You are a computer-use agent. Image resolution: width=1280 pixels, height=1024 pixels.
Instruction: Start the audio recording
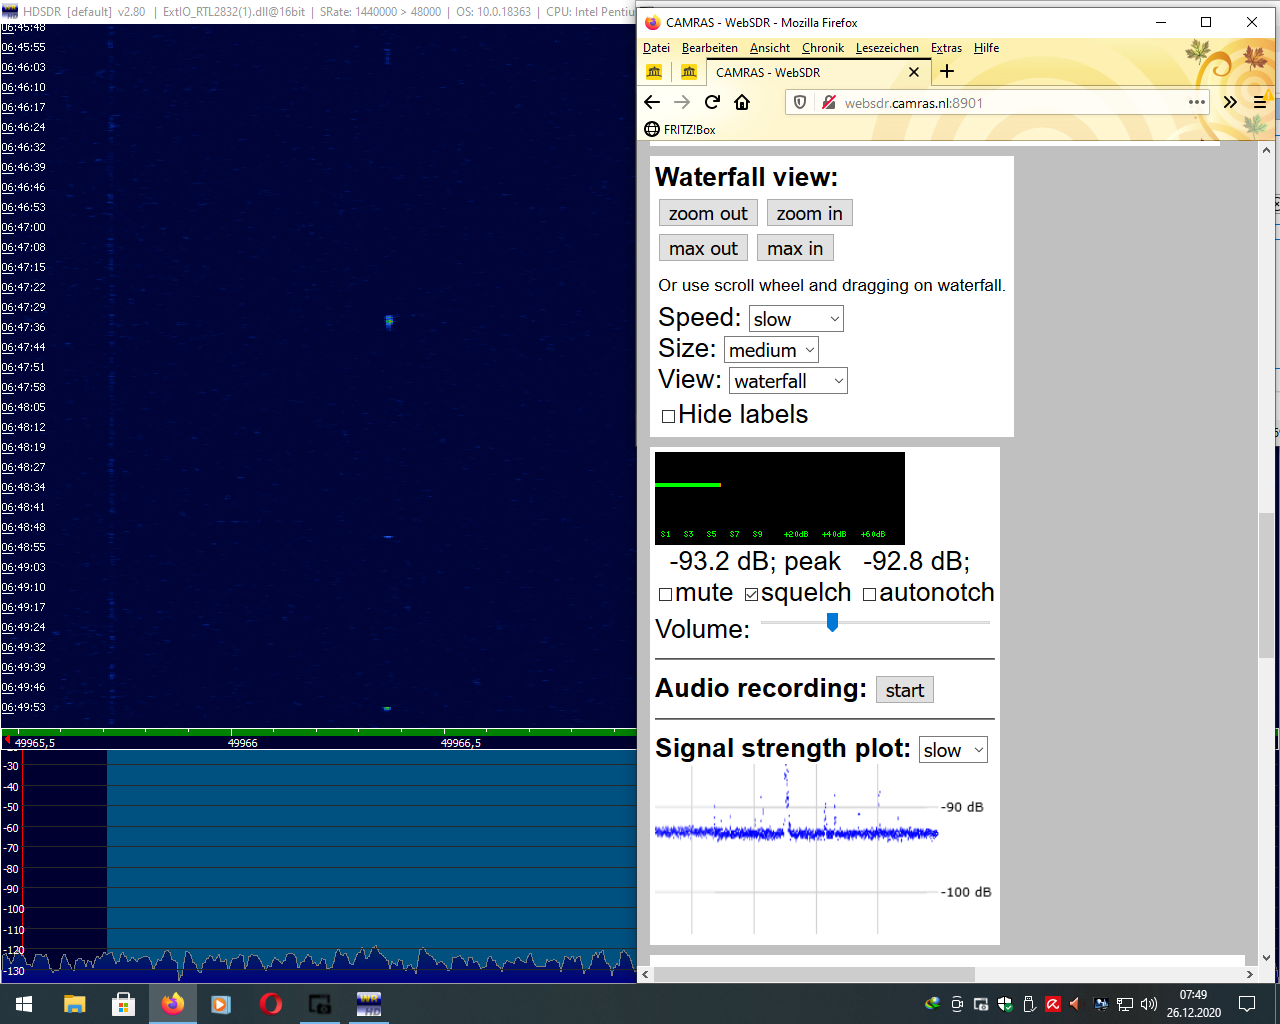point(905,690)
